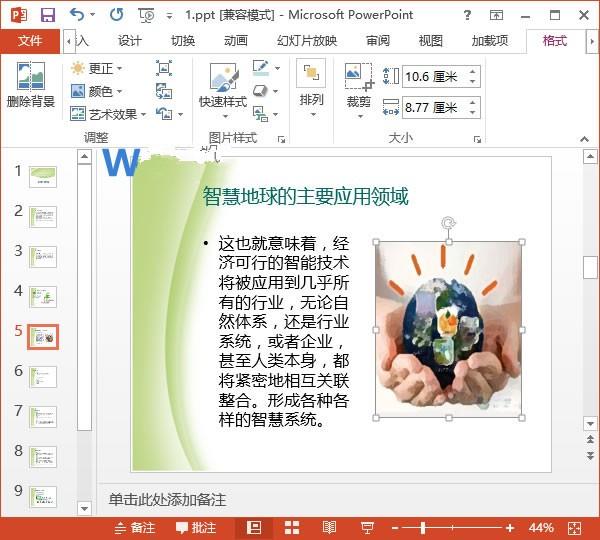Viewport: 600px width, 540px height.
Task: Click Picture Layout icon
Action: point(261,114)
